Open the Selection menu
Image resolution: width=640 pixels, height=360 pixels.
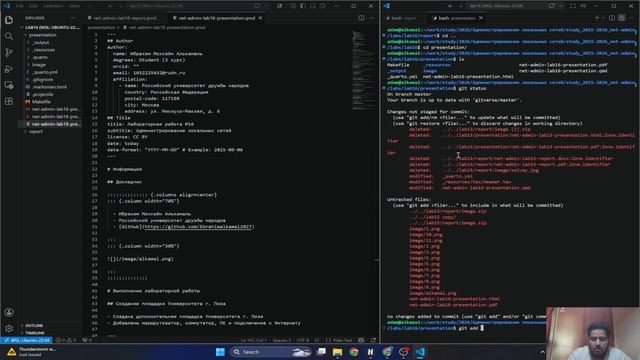pos(53,6)
